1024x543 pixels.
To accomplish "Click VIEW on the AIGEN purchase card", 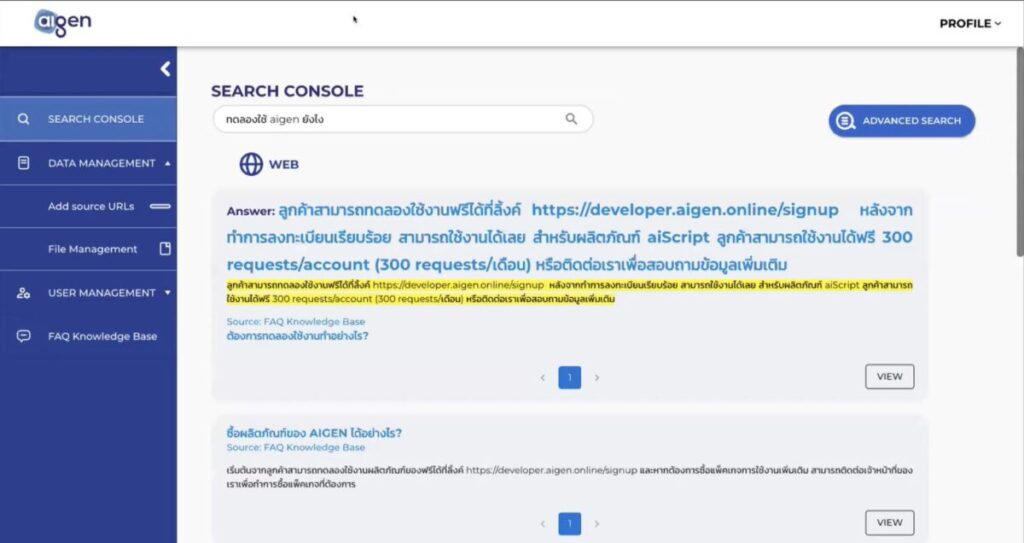I will (889, 522).
